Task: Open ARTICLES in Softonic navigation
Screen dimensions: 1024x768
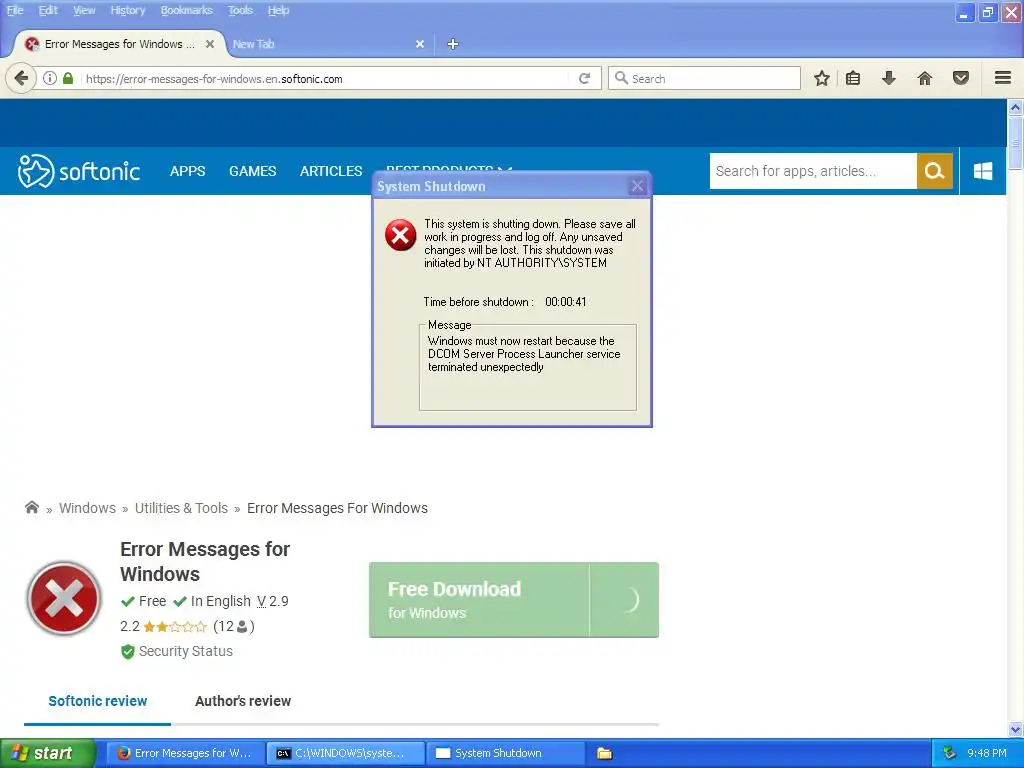Action: coord(331,171)
